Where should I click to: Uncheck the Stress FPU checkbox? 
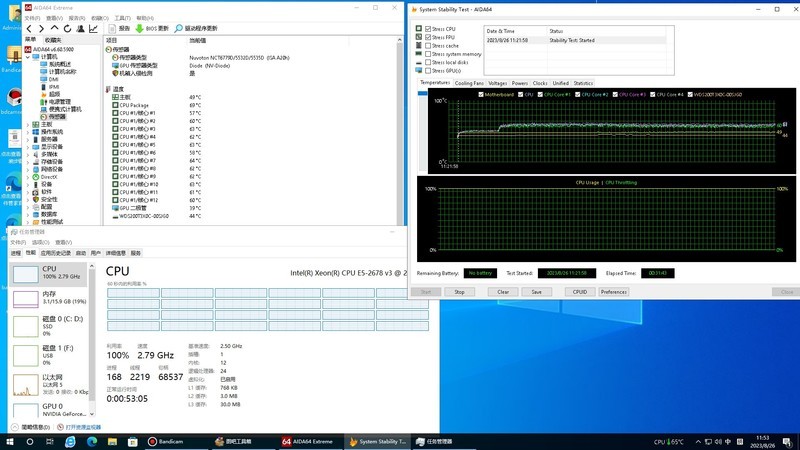point(429,37)
